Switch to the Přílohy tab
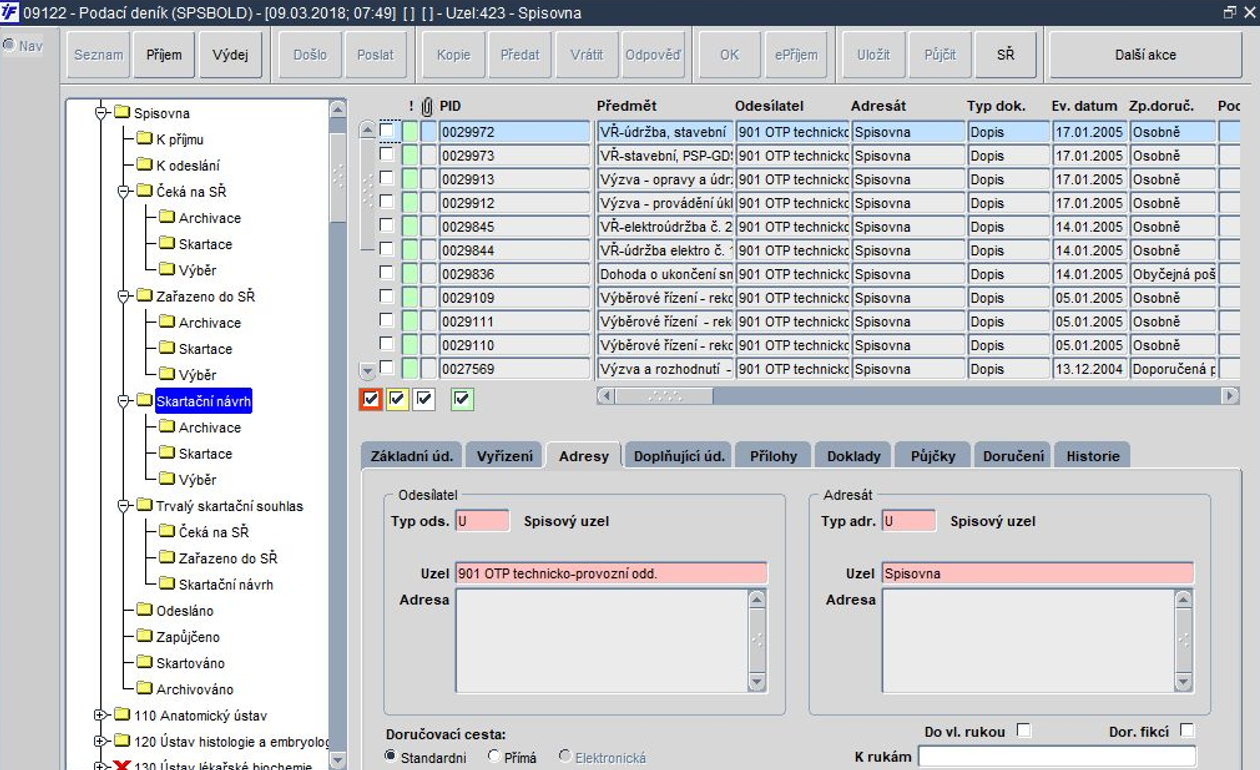Image resolution: width=1260 pixels, height=770 pixels. 774,456
